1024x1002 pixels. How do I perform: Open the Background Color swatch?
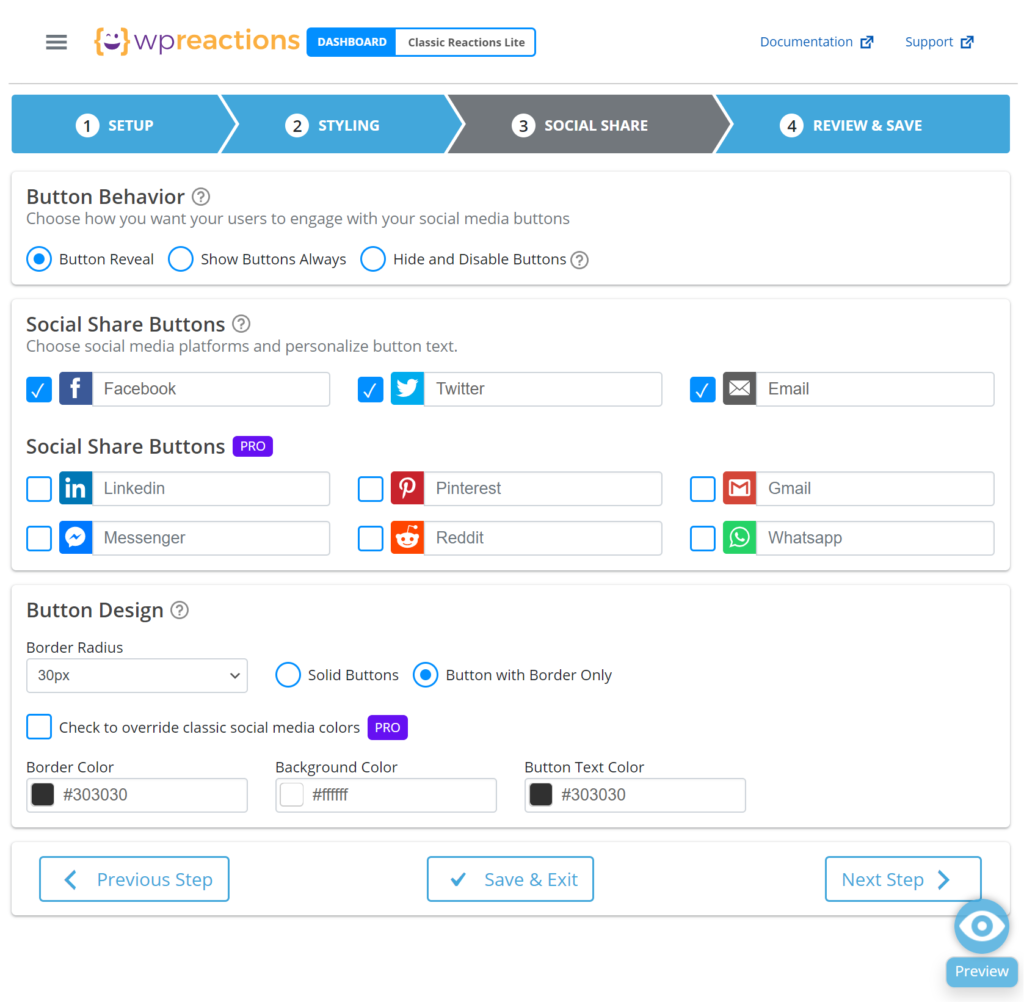click(292, 795)
